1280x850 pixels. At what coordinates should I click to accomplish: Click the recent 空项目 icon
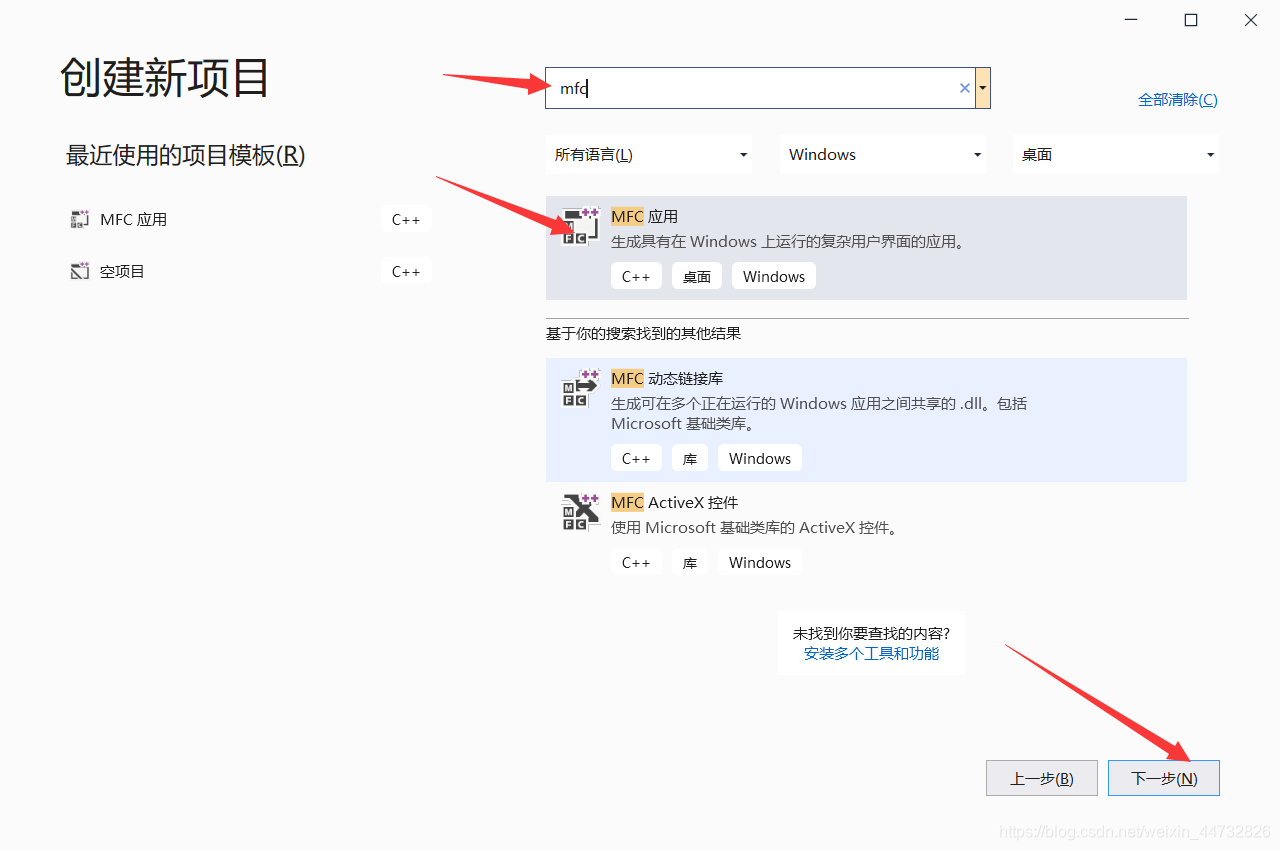[x=80, y=271]
